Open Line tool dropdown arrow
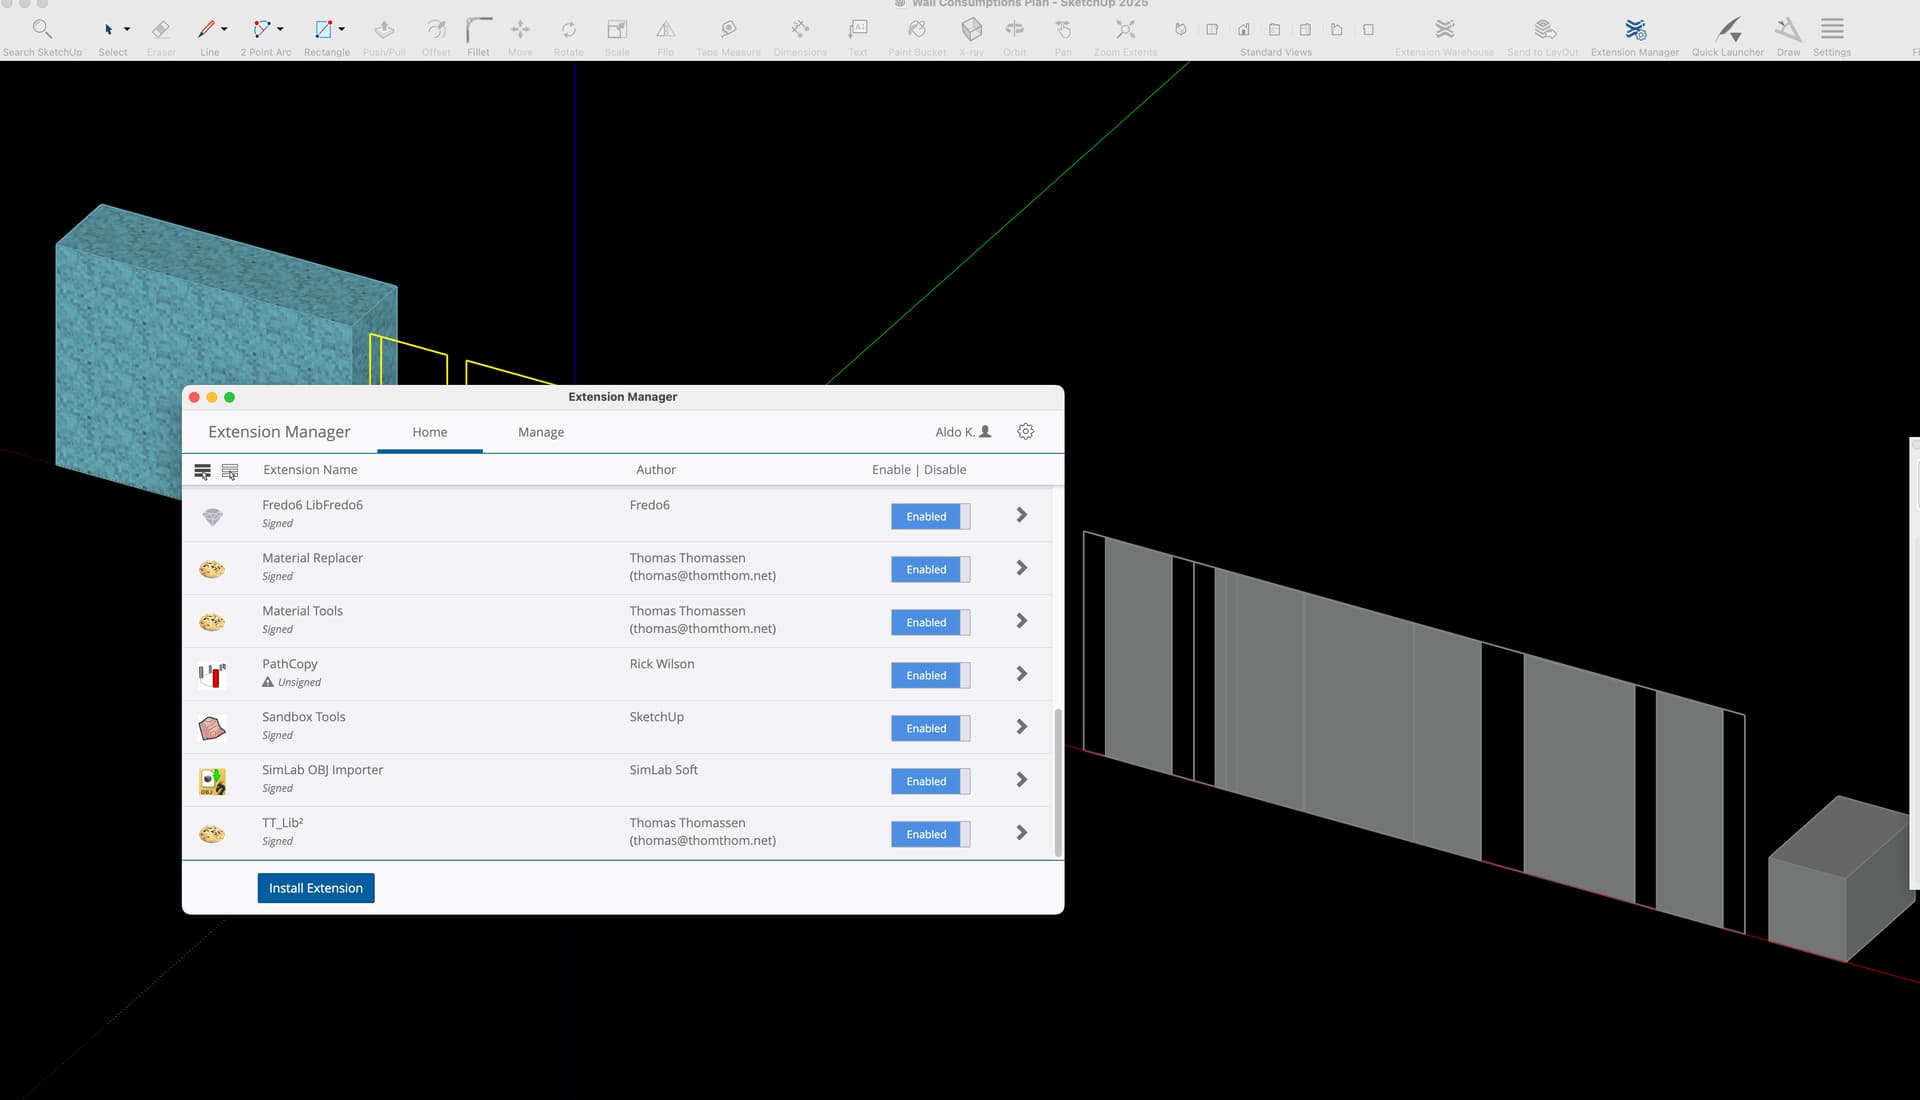The image size is (1920, 1100). point(224,30)
